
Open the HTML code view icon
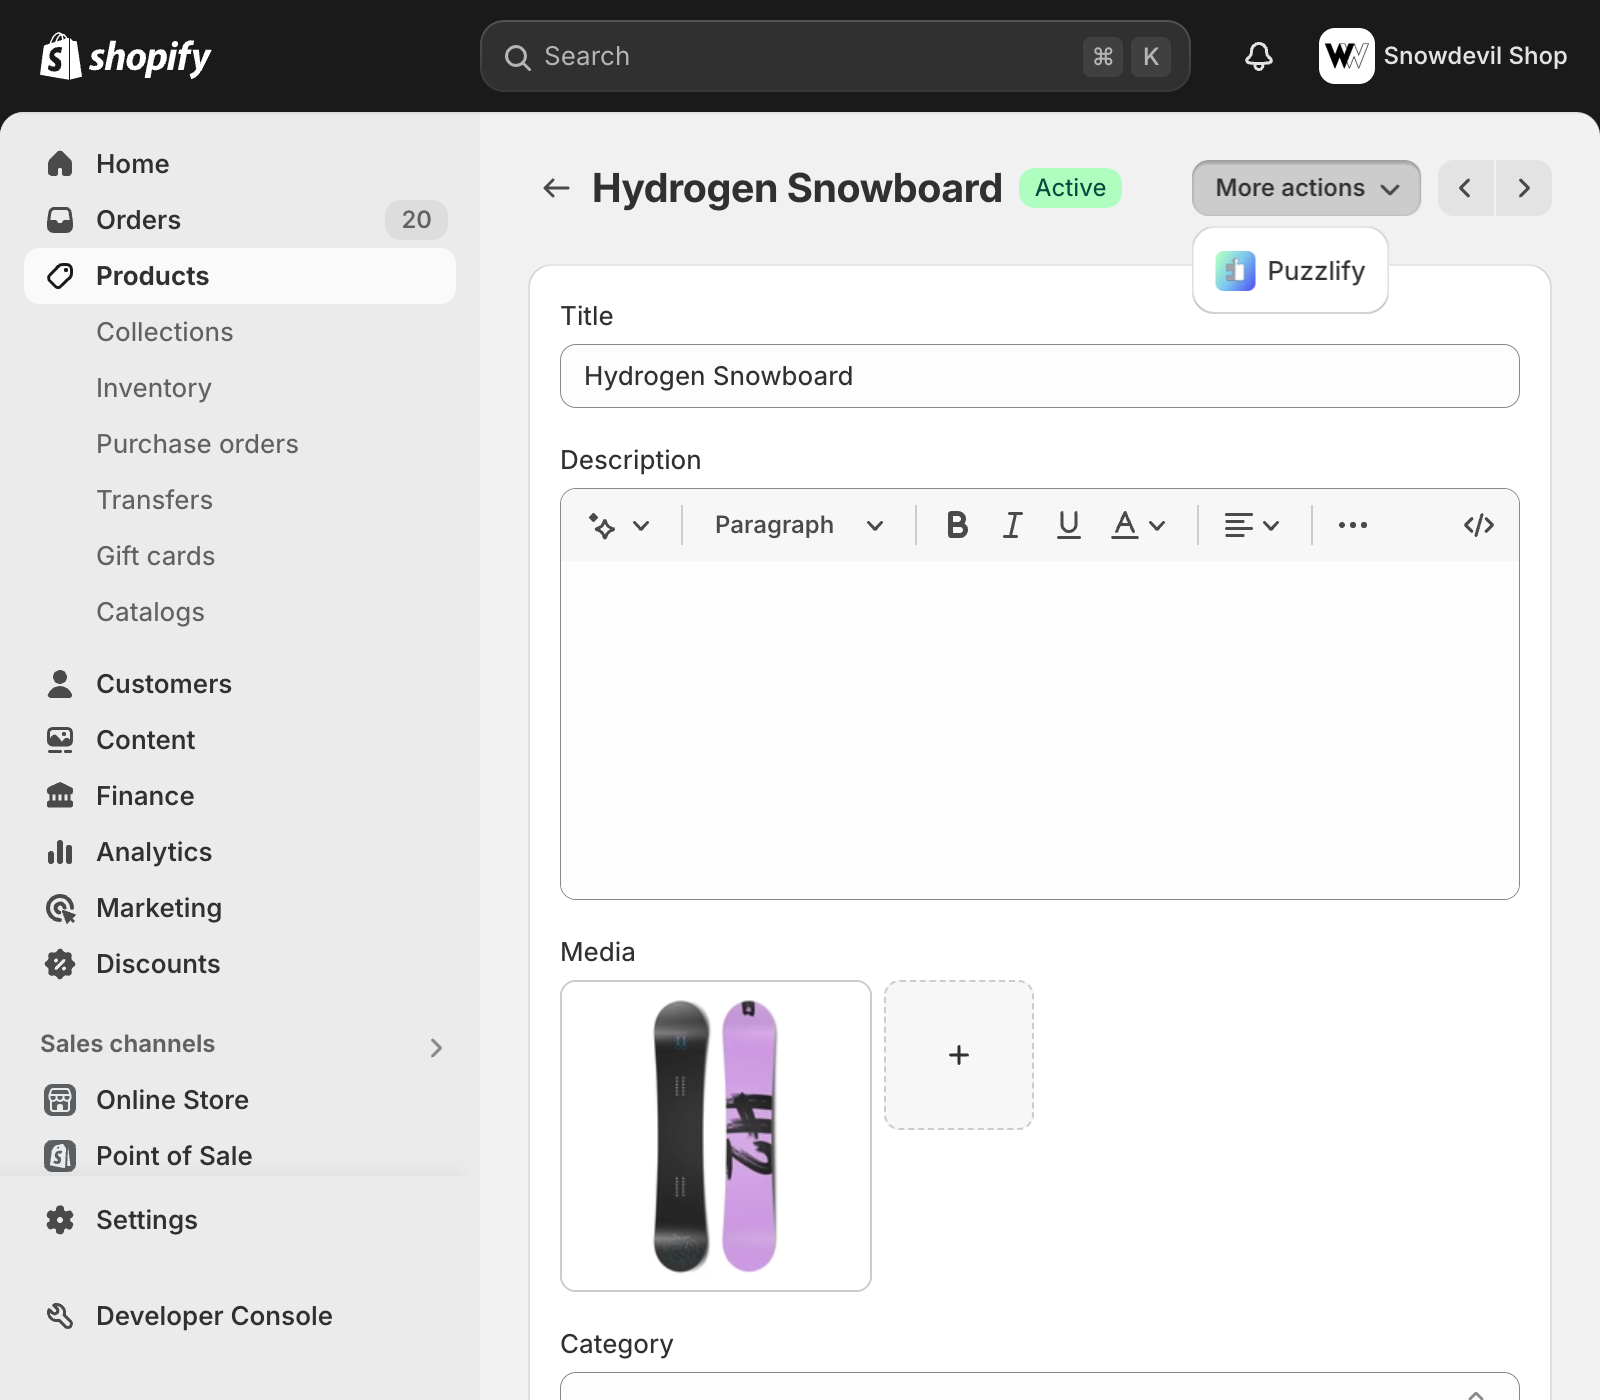(x=1478, y=525)
